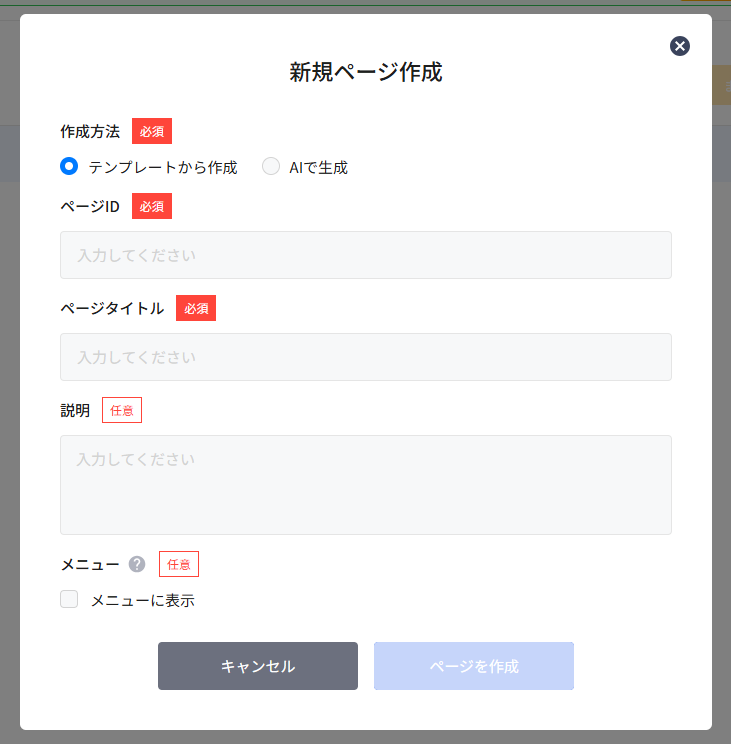This screenshot has height=744, width=731.
Task: Focus the ページID input field
Action: click(x=365, y=255)
